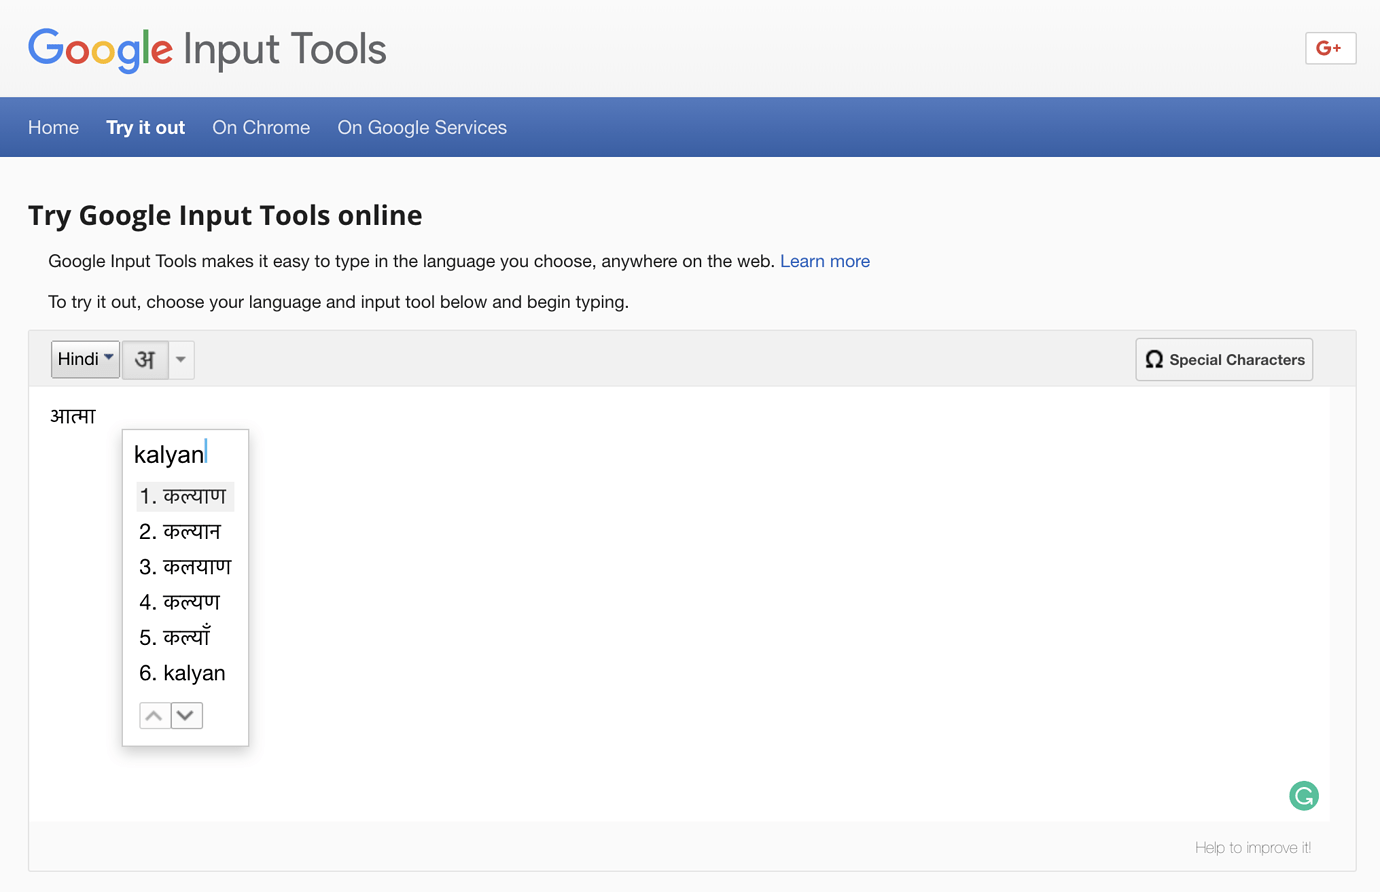The image size is (1380, 892).
Task: Choose the sixth suggestion kalyan in English
Action: [x=183, y=673]
